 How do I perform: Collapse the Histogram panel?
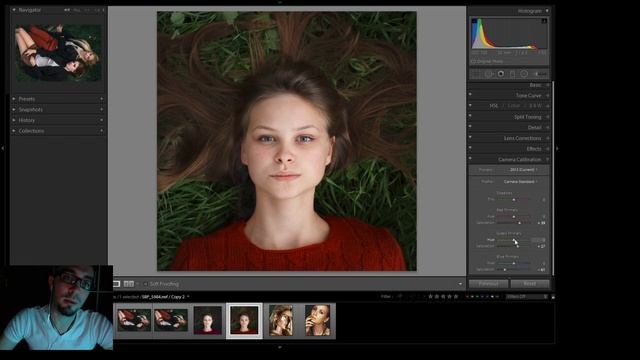point(547,11)
